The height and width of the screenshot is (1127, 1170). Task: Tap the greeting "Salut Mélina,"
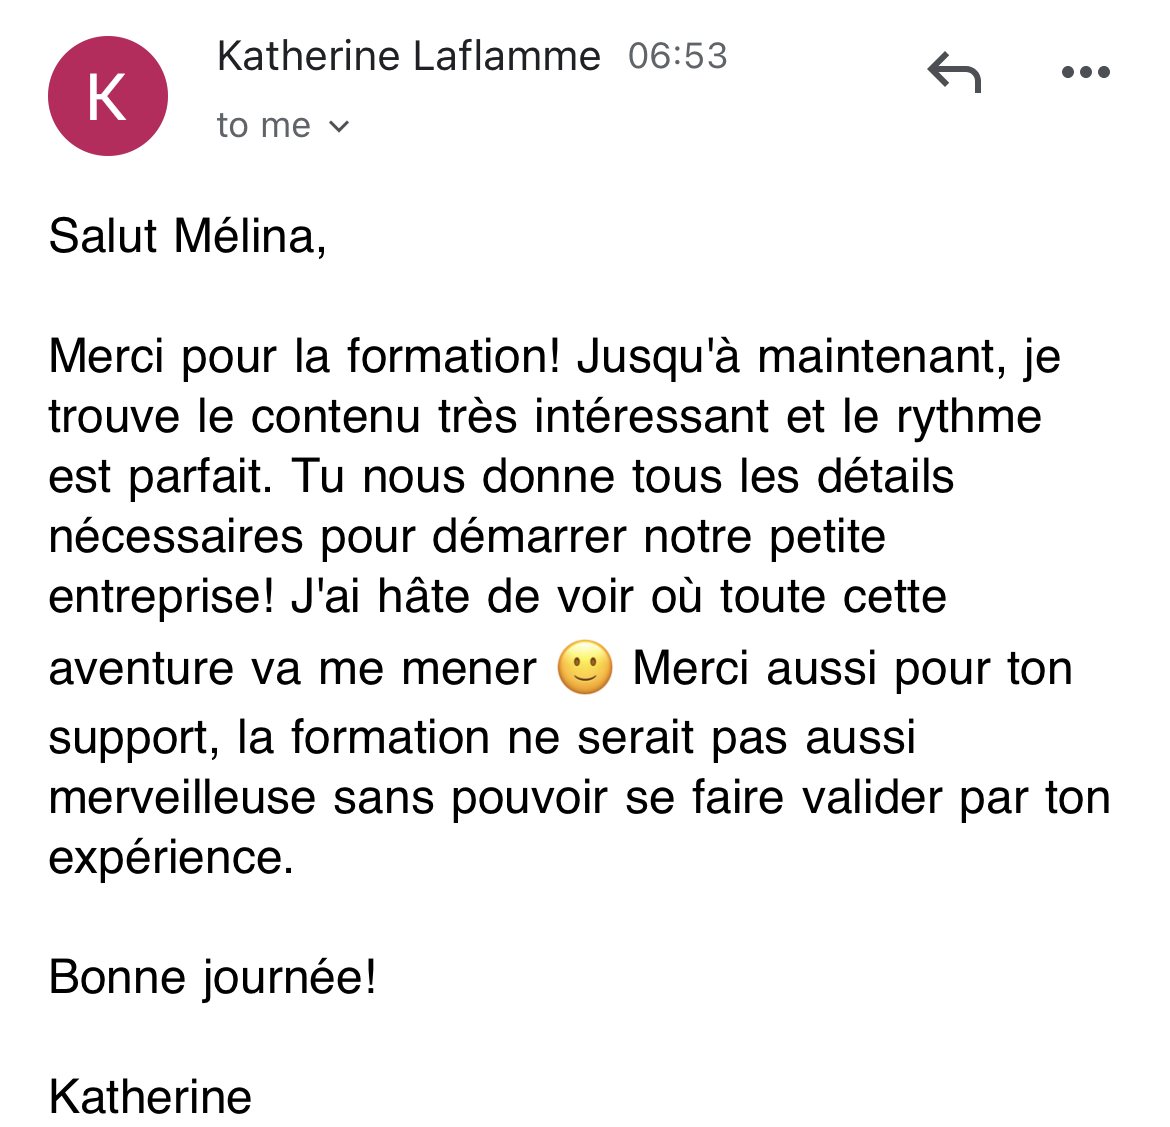[x=188, y=237]
